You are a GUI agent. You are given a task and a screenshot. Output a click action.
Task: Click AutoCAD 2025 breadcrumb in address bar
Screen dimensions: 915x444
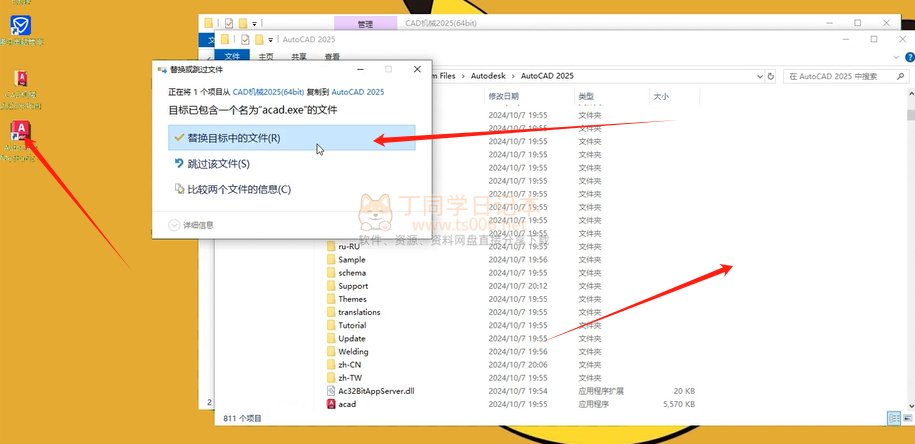click(x=547, y=76)
